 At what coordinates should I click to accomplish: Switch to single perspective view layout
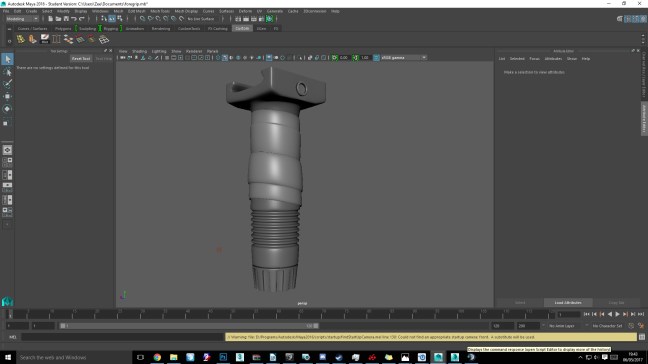[x=7, y=150]
